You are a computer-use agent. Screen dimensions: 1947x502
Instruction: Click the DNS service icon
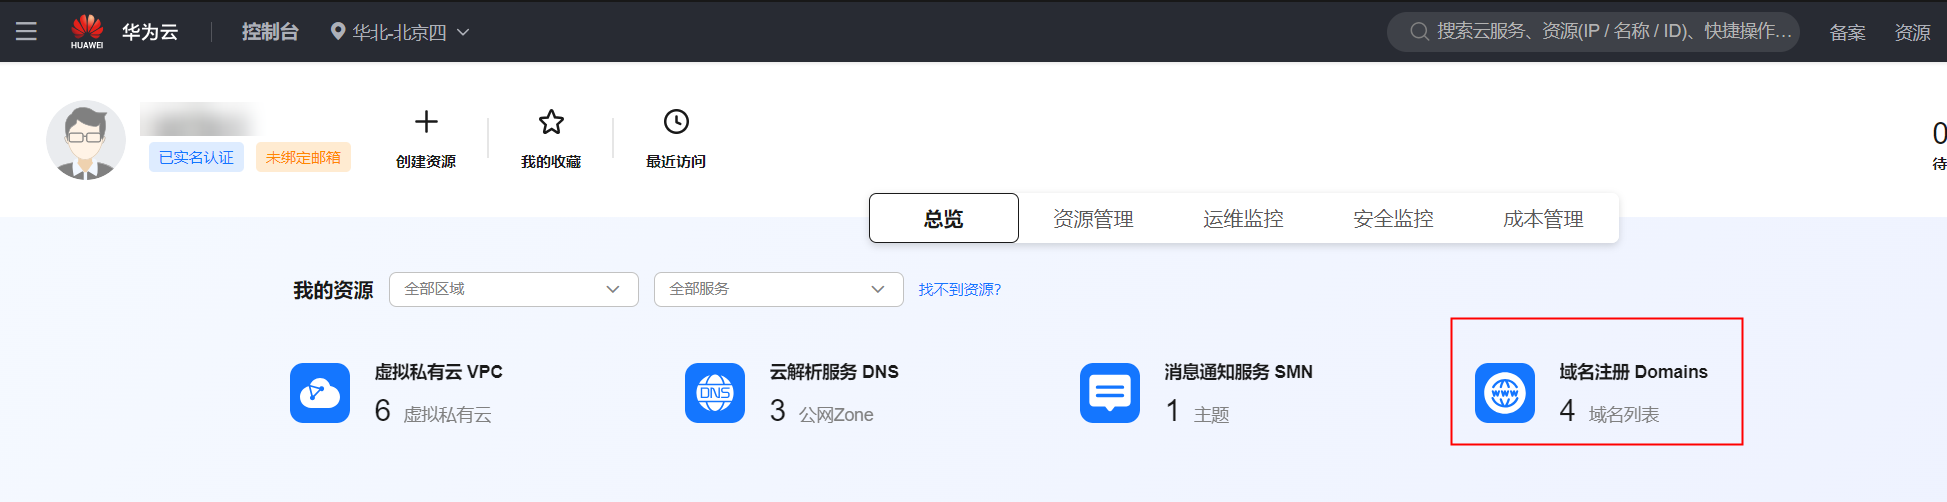(715, 393)
